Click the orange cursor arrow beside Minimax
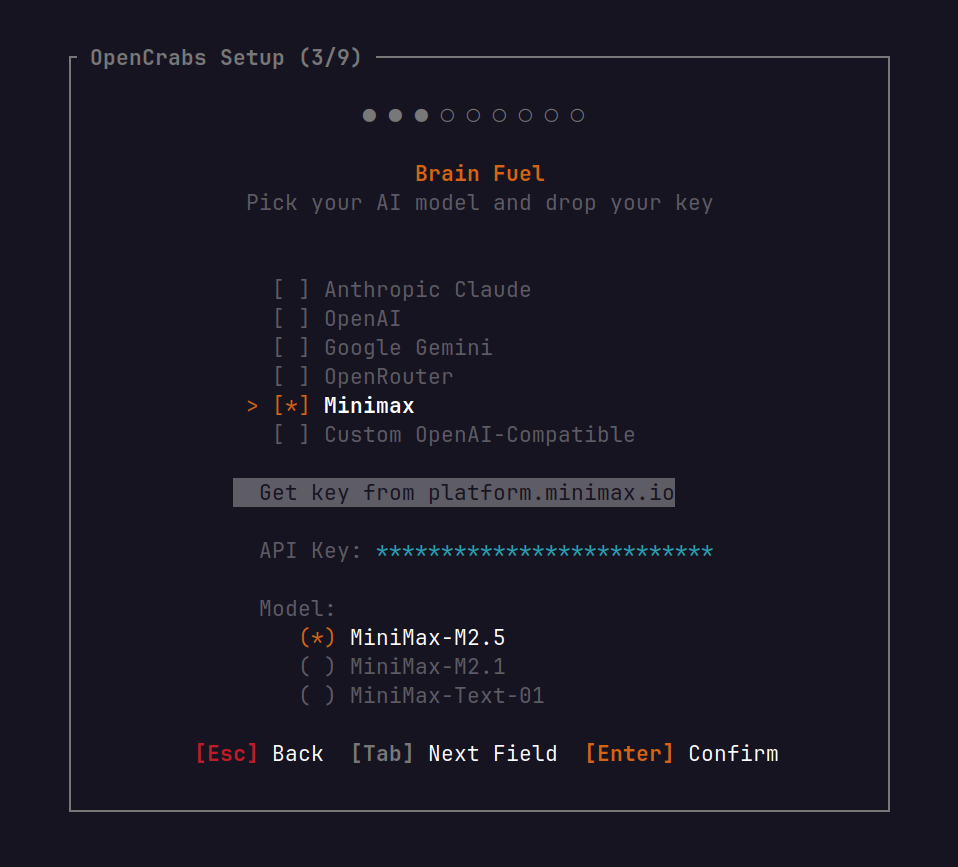The image size is (958, 867). tap(252, 406)
